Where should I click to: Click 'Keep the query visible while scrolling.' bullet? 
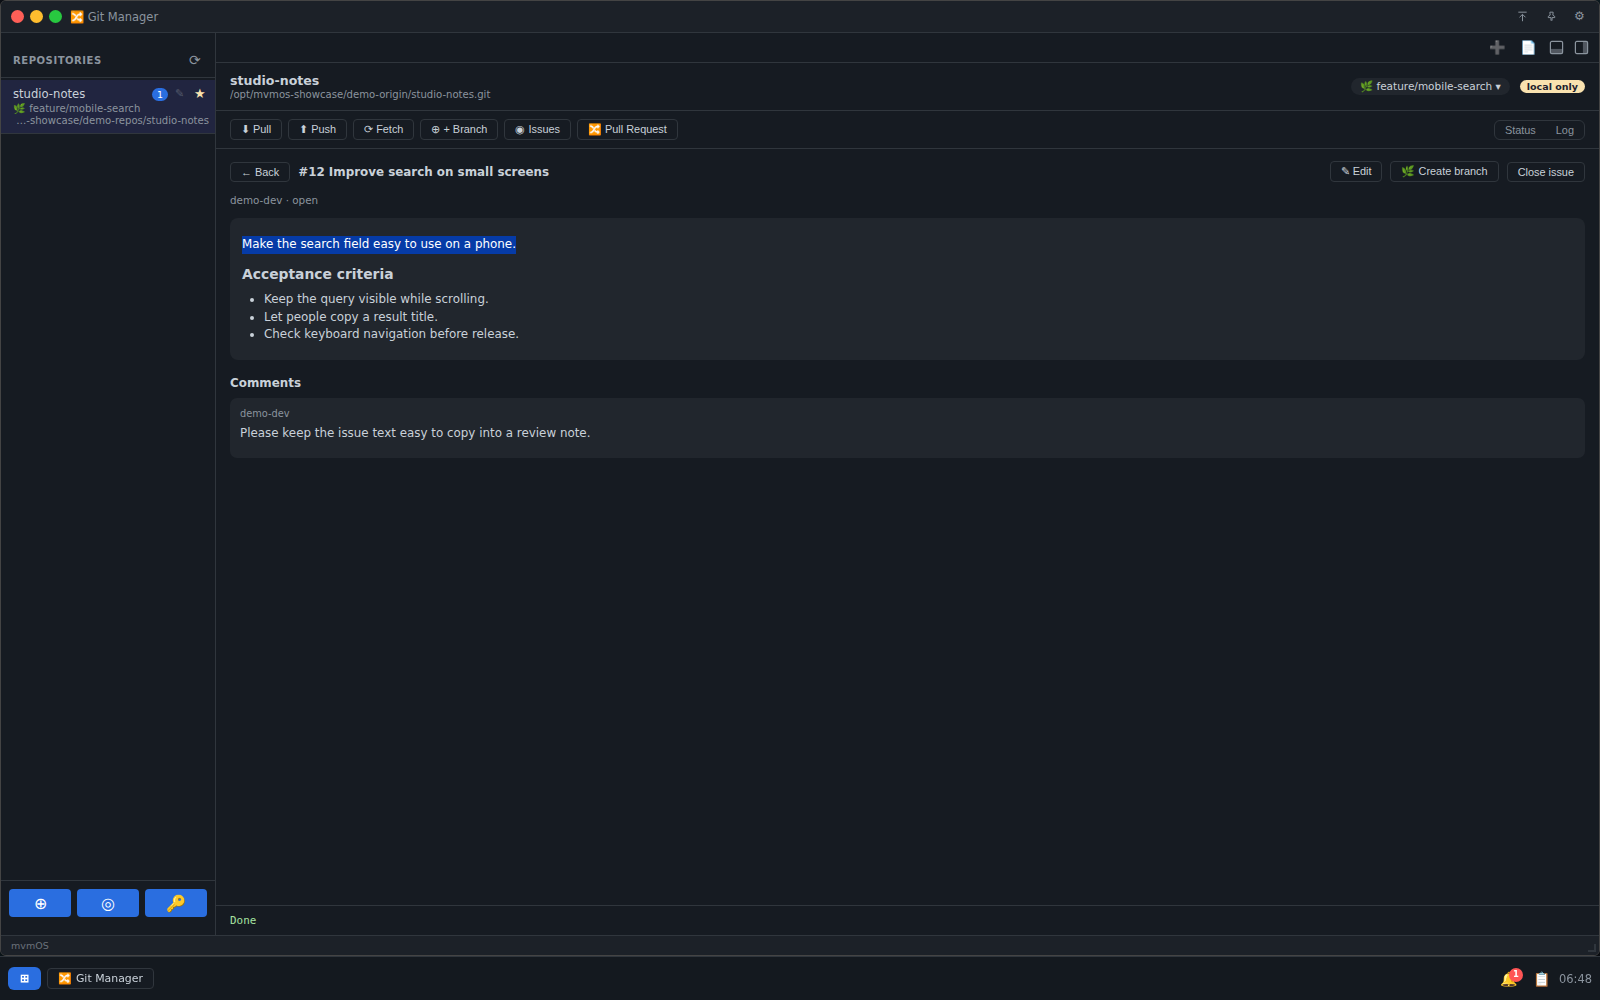tap(376, 299)
